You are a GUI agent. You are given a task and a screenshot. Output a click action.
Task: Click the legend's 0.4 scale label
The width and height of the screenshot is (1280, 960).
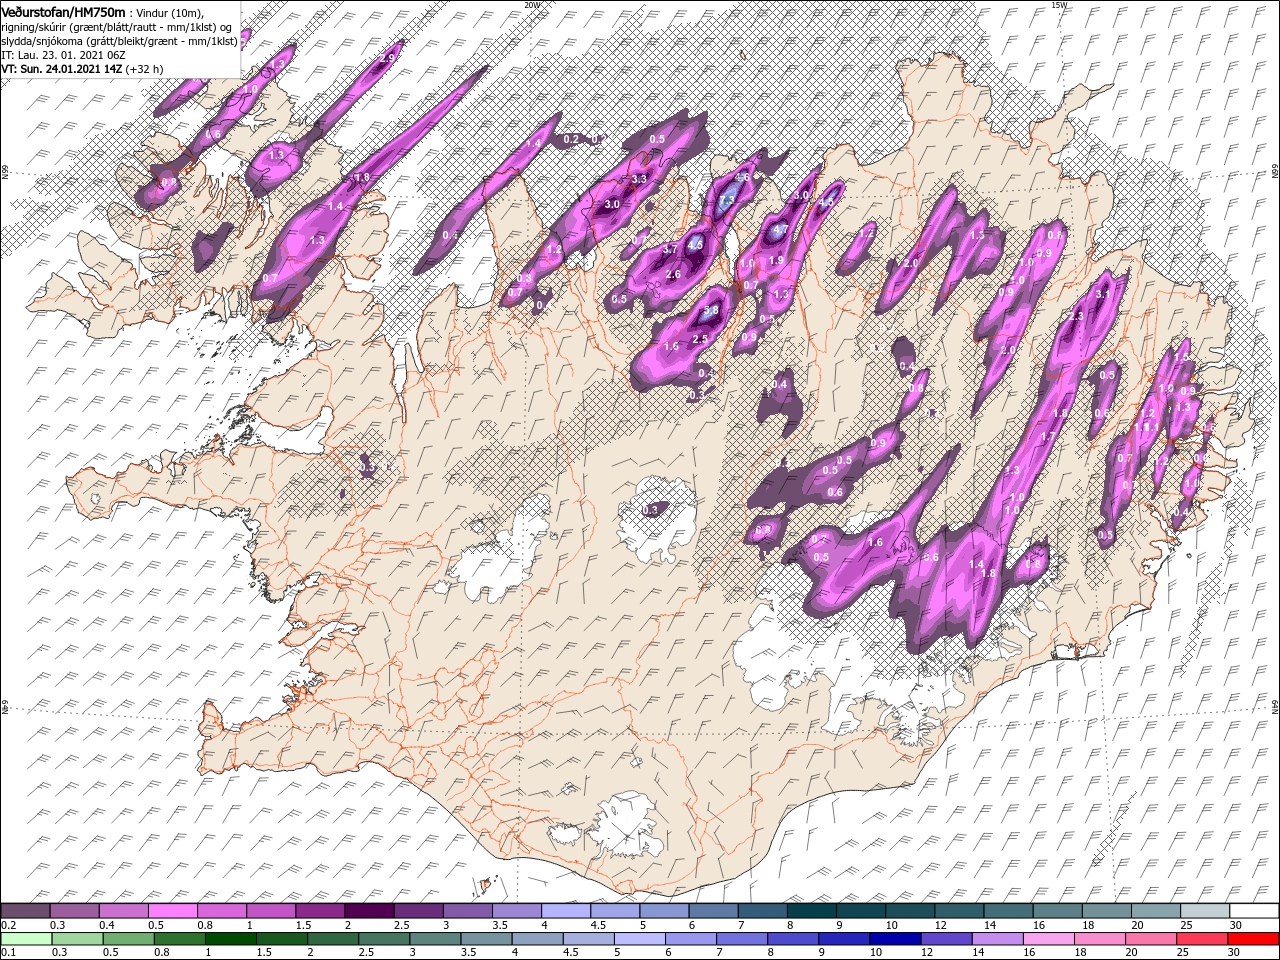click(107, 925)
